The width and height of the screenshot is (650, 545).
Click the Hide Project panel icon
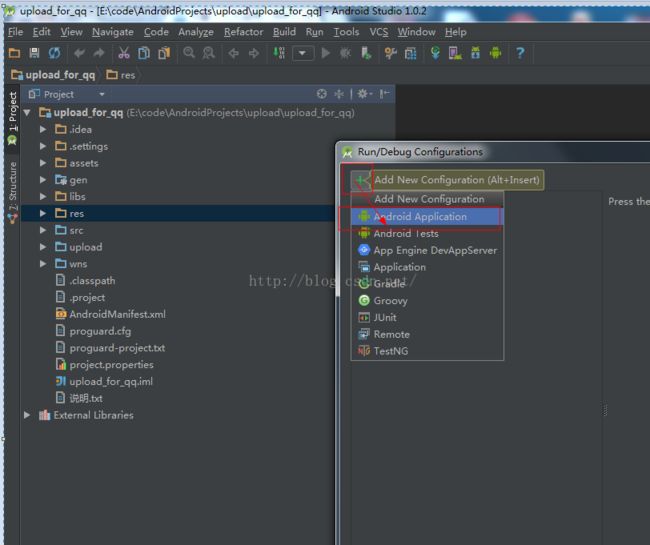click(x=384, y=94)
